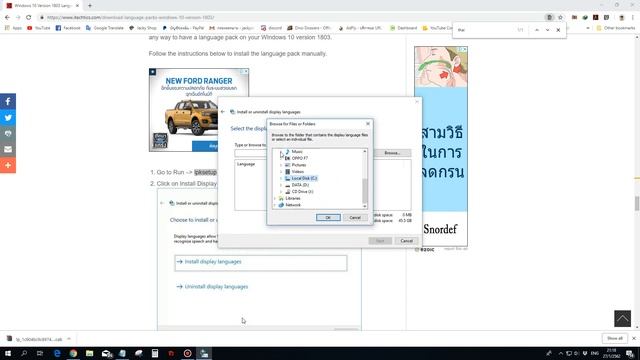Screen dimensions: 640x360
Task: Expand the Network node
Action: pyautogui.click(x=275, y=205)
